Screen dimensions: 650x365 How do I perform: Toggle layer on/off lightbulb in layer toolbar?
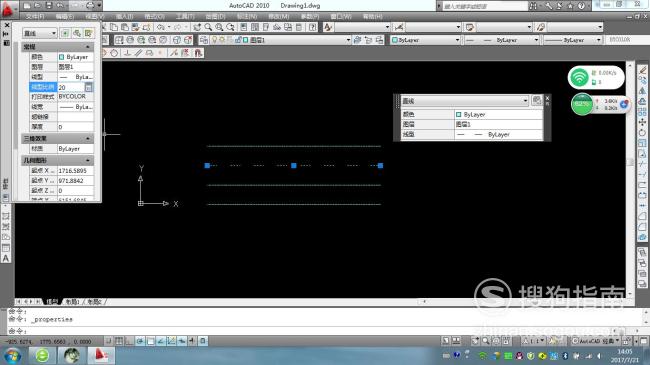pos(214,40)
